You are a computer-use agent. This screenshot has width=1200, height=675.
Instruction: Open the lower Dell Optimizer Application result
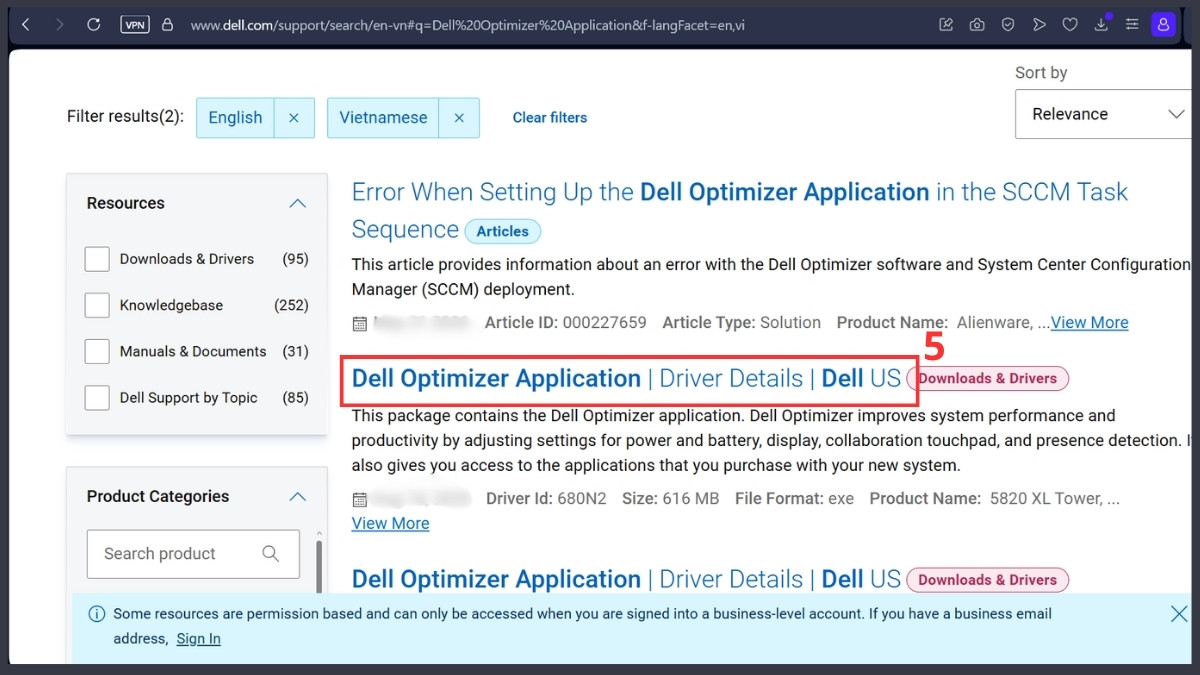click(x=626, y=579)
